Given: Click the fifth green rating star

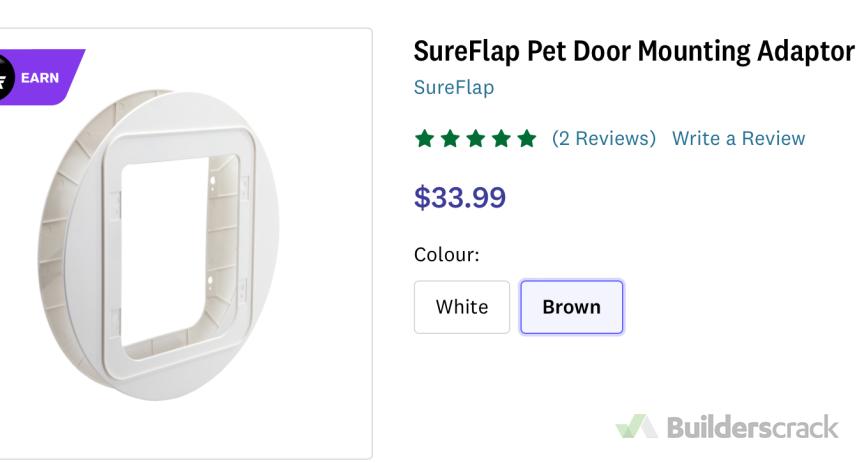Looking at the screenshot, I should click(x=527, y=138).
